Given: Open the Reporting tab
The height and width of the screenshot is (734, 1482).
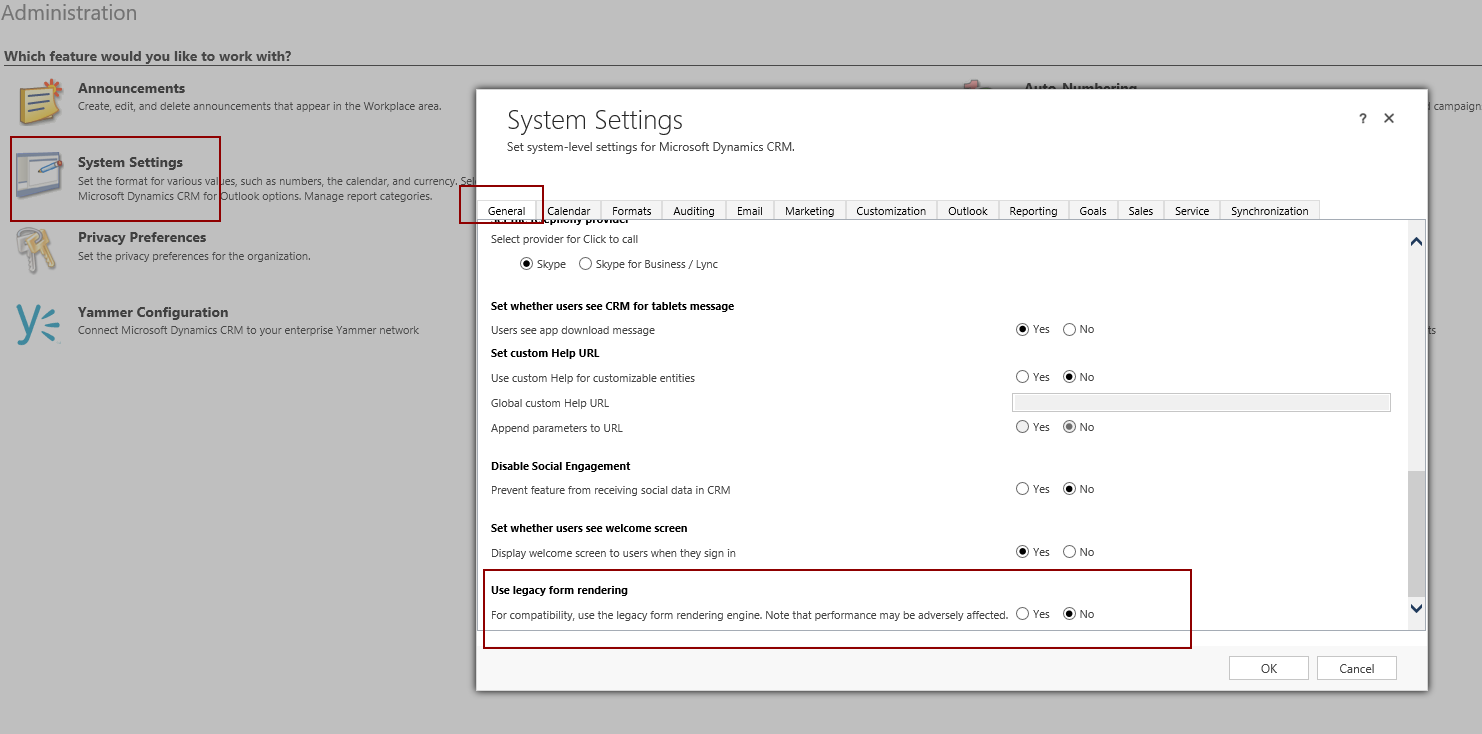Looking at the screenshot, I should tap(1033, 210).
